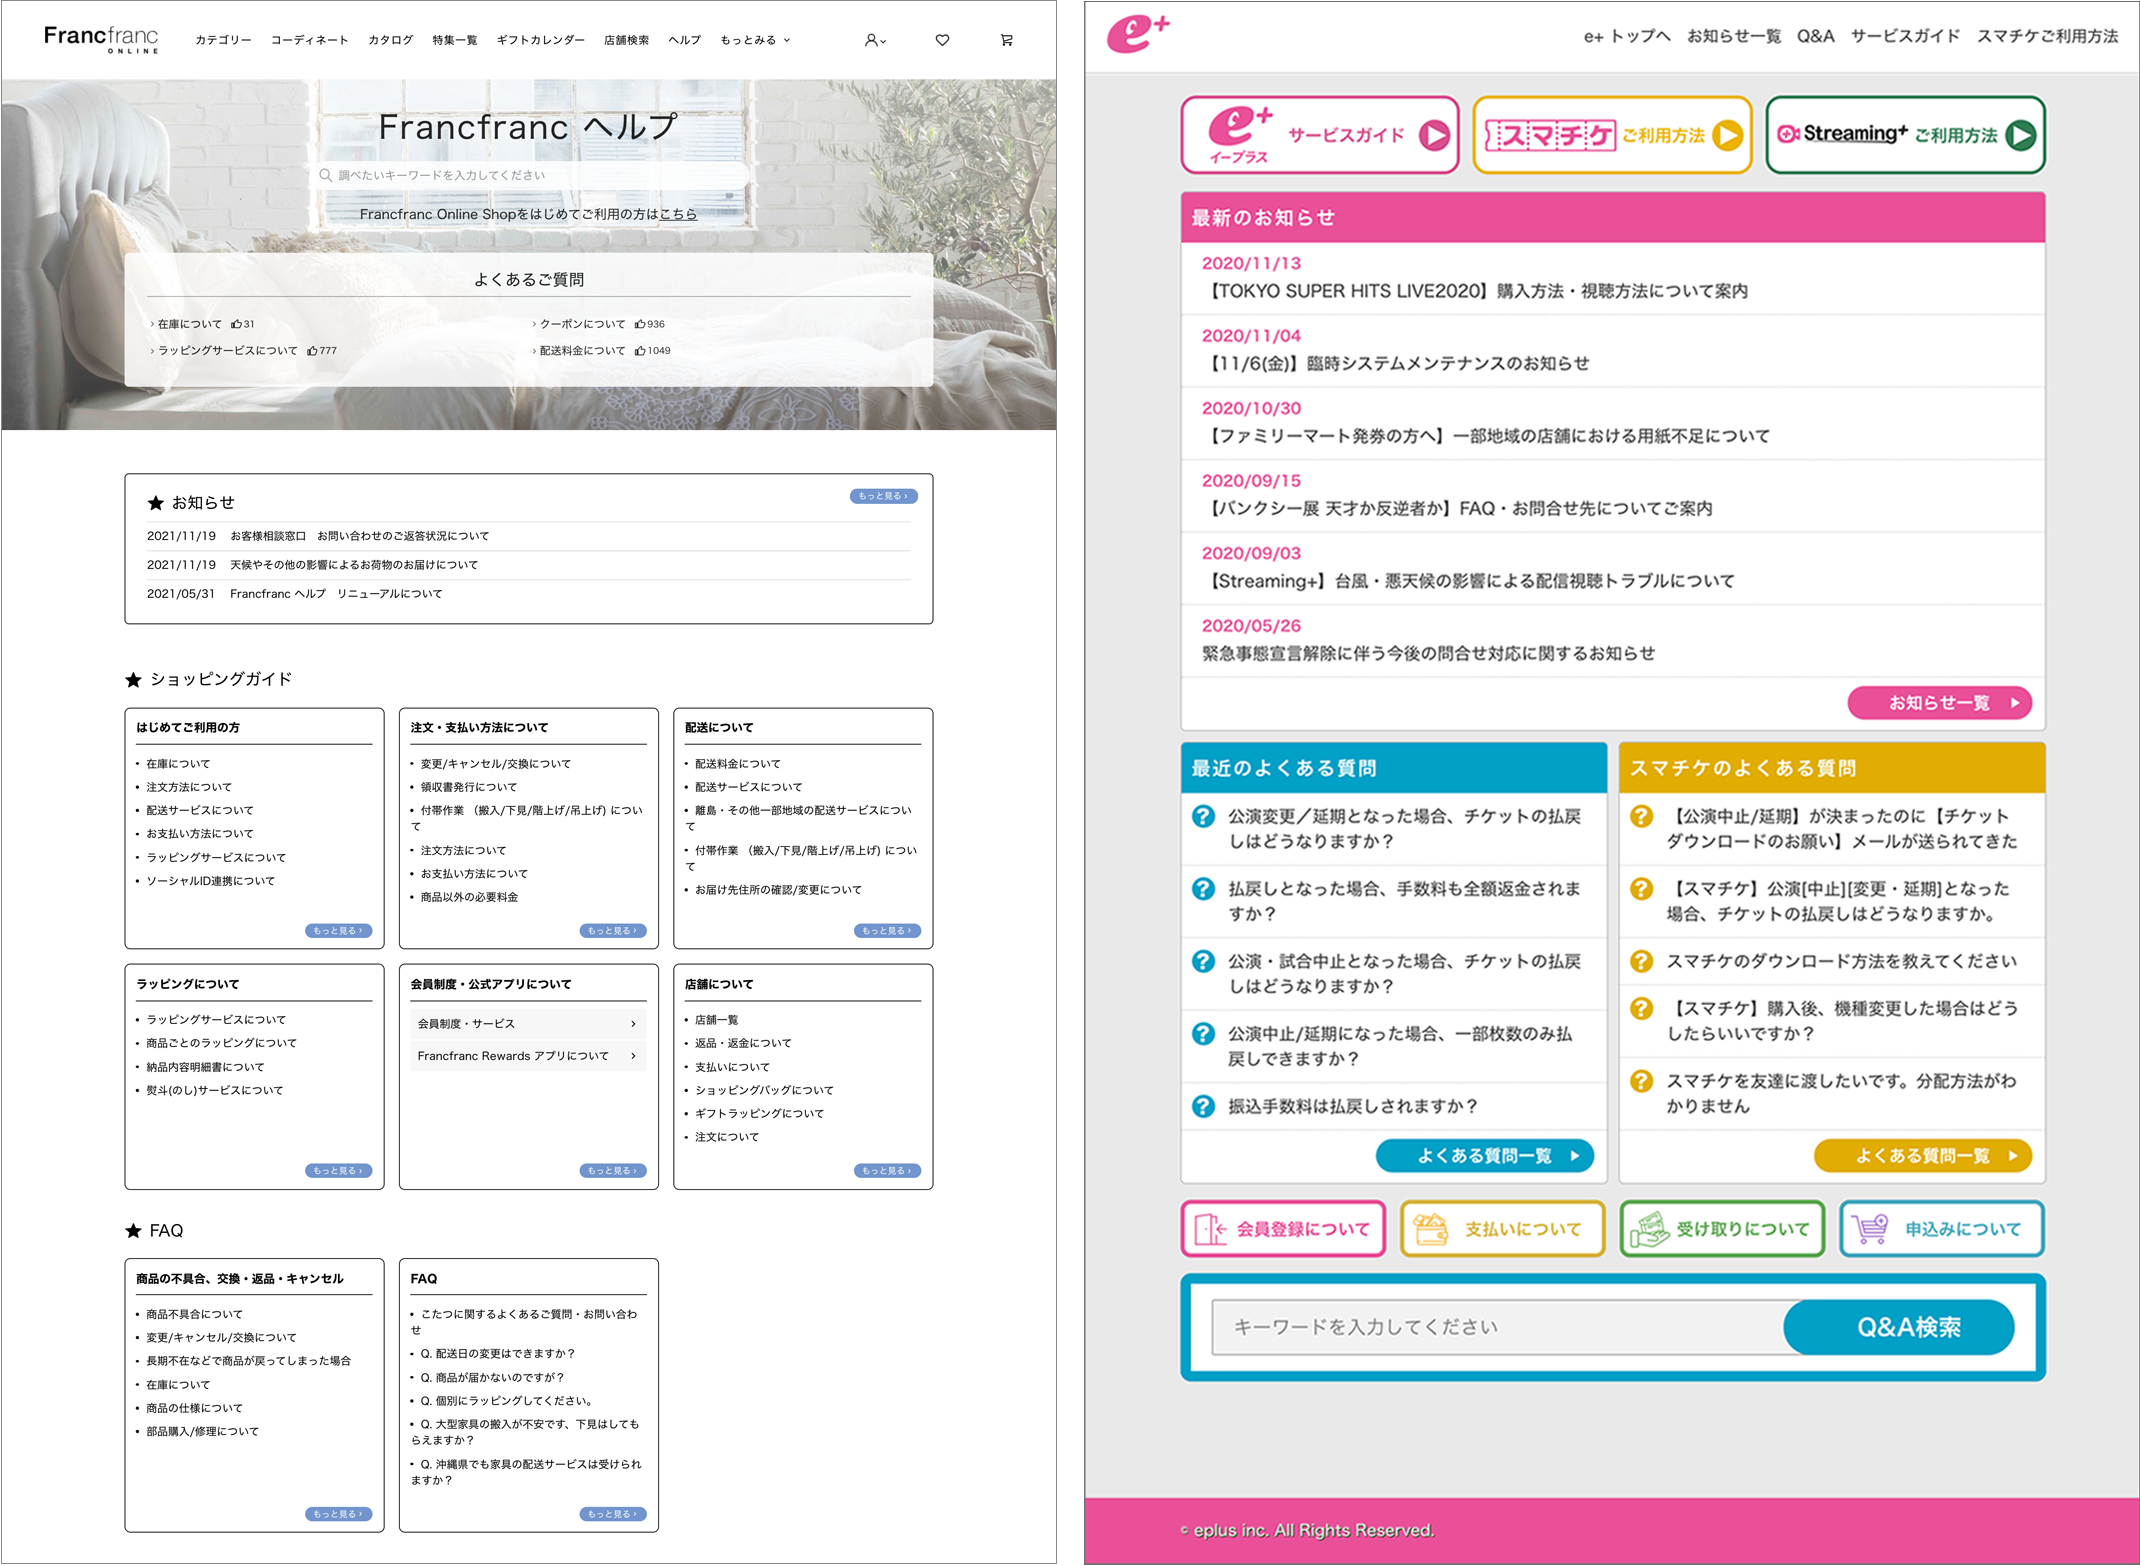Click question icon beside スマチケのダウンロード方法を教えてください
Screen dimensions: 2140x1566
[1641, 961]
